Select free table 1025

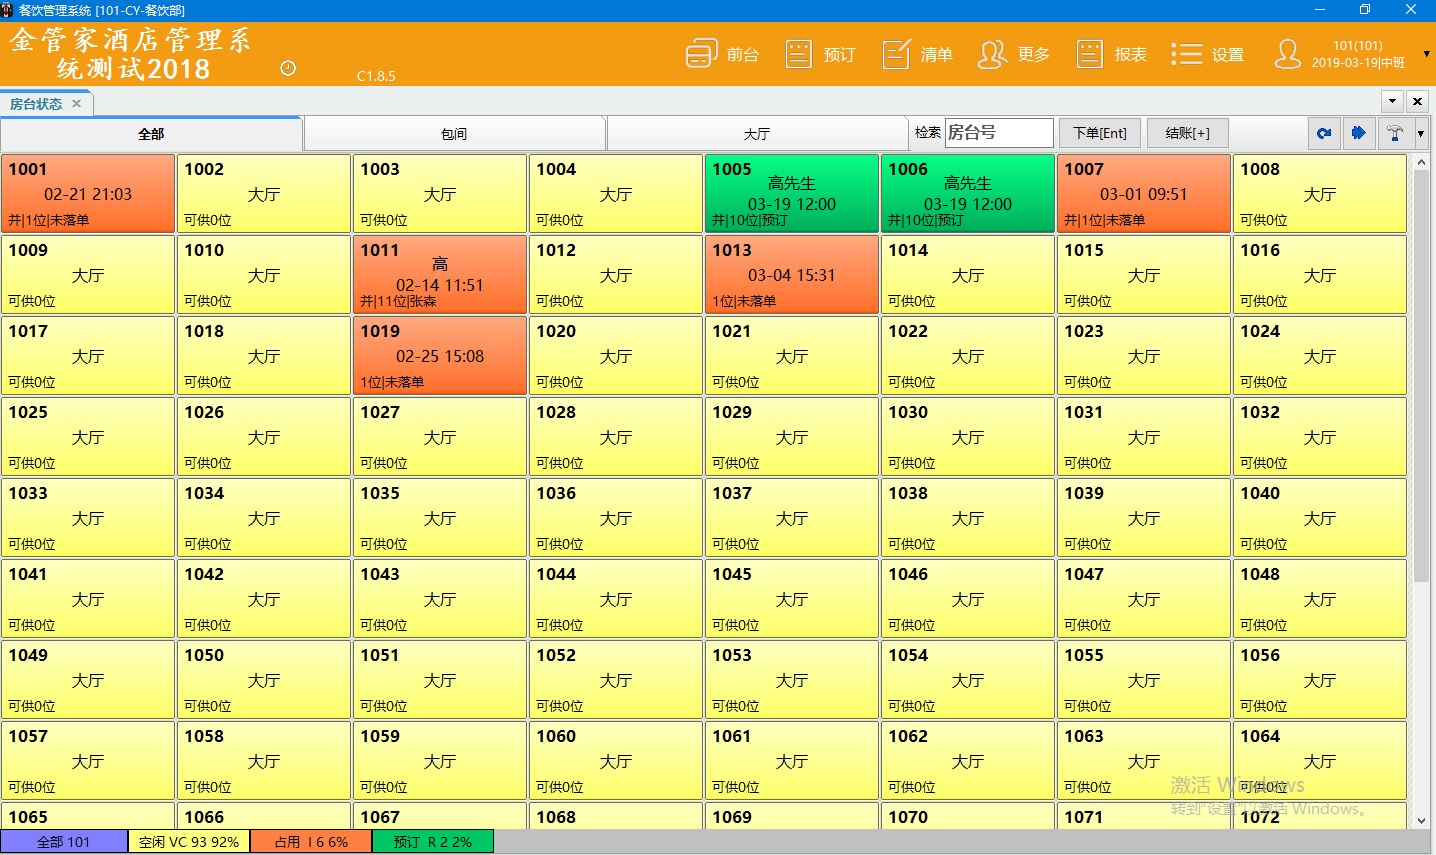[x=88, y=437]
